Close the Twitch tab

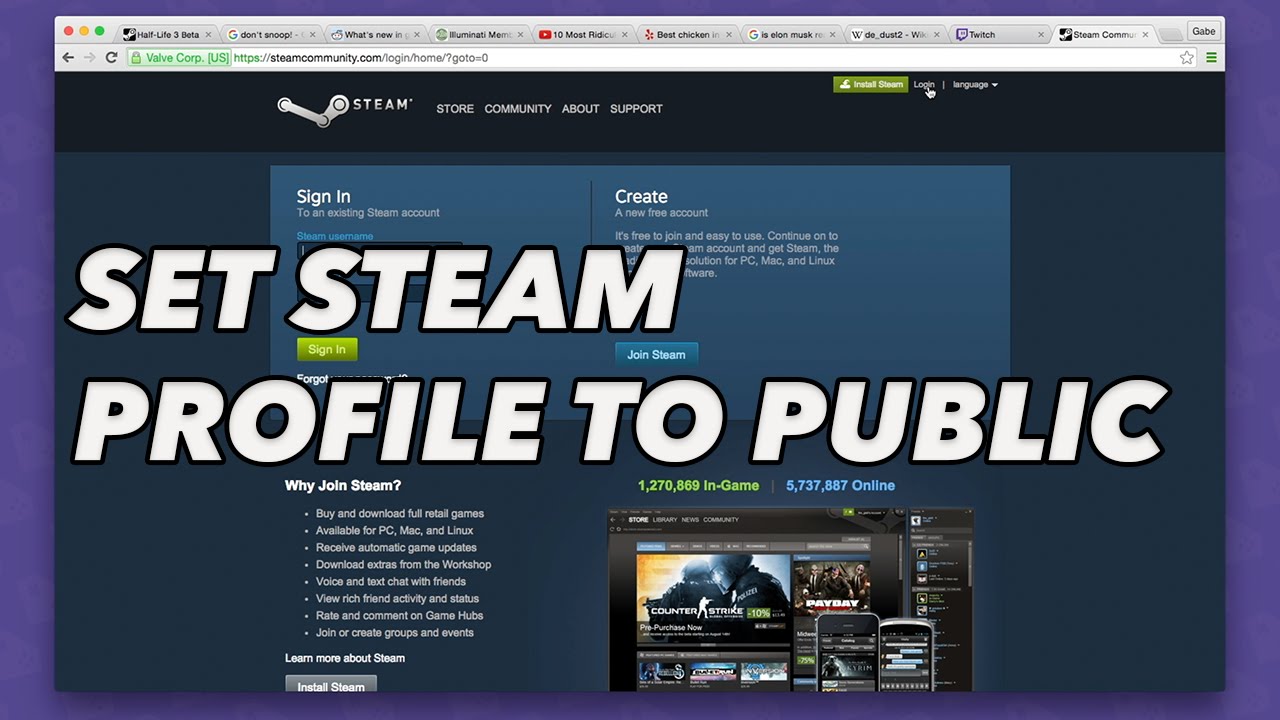point(1040,35)
